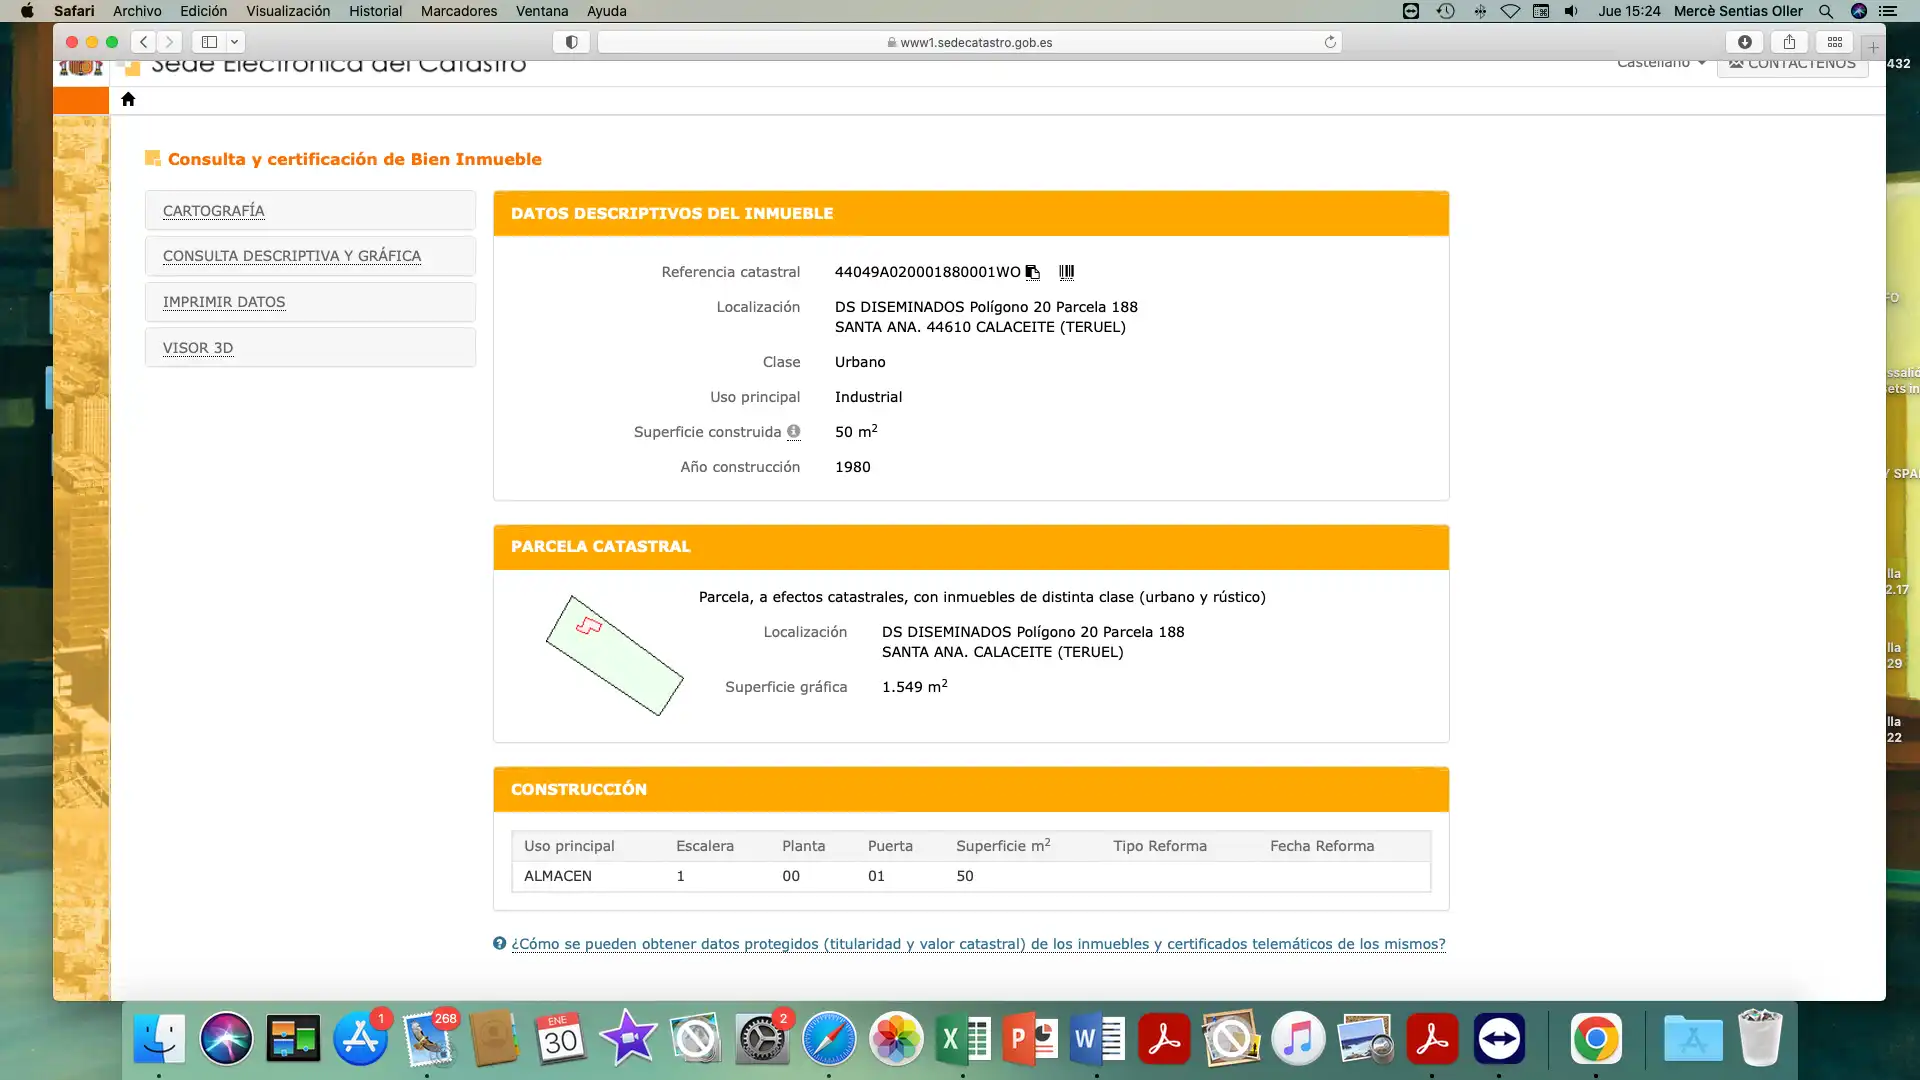
Task: Open the Apple menu
Action: [27, 11]
